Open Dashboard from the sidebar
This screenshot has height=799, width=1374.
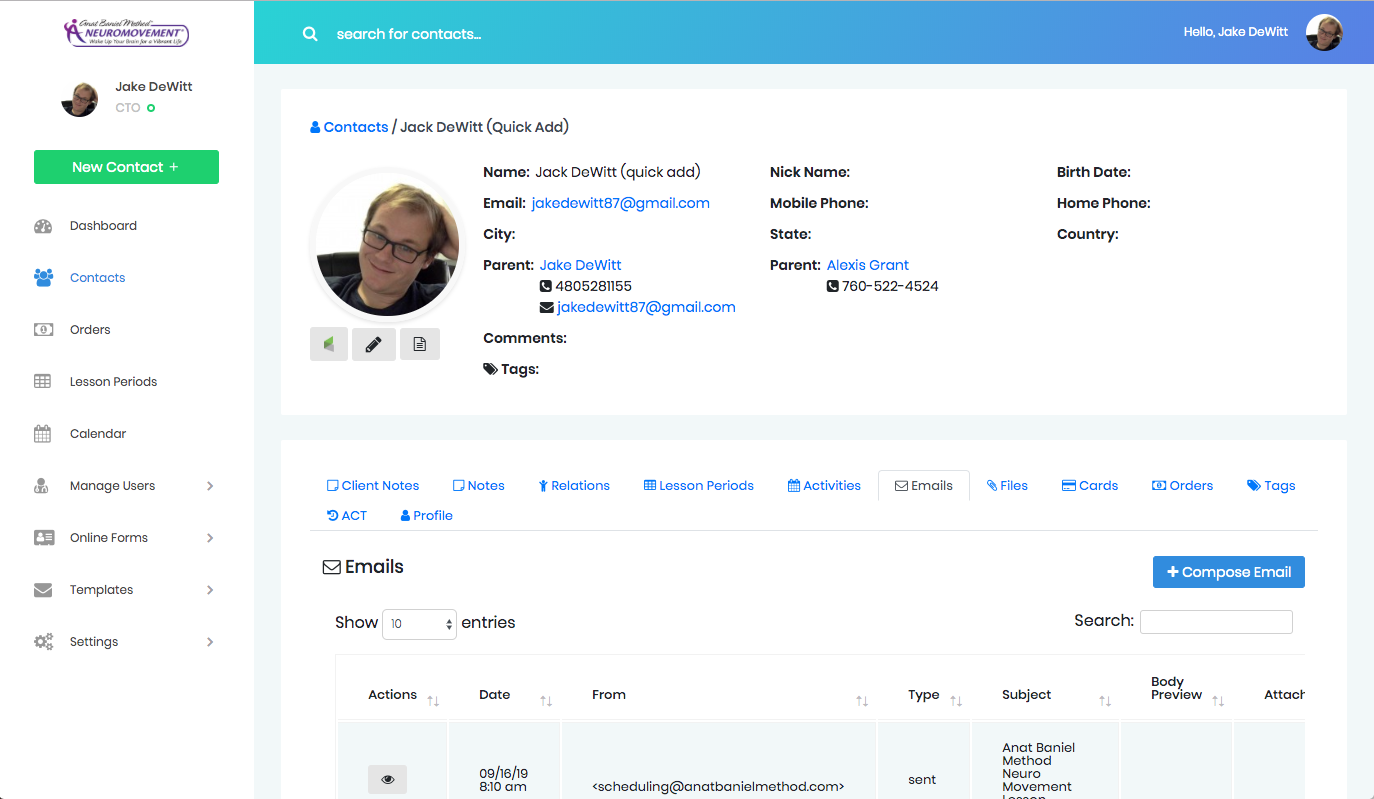103,226
